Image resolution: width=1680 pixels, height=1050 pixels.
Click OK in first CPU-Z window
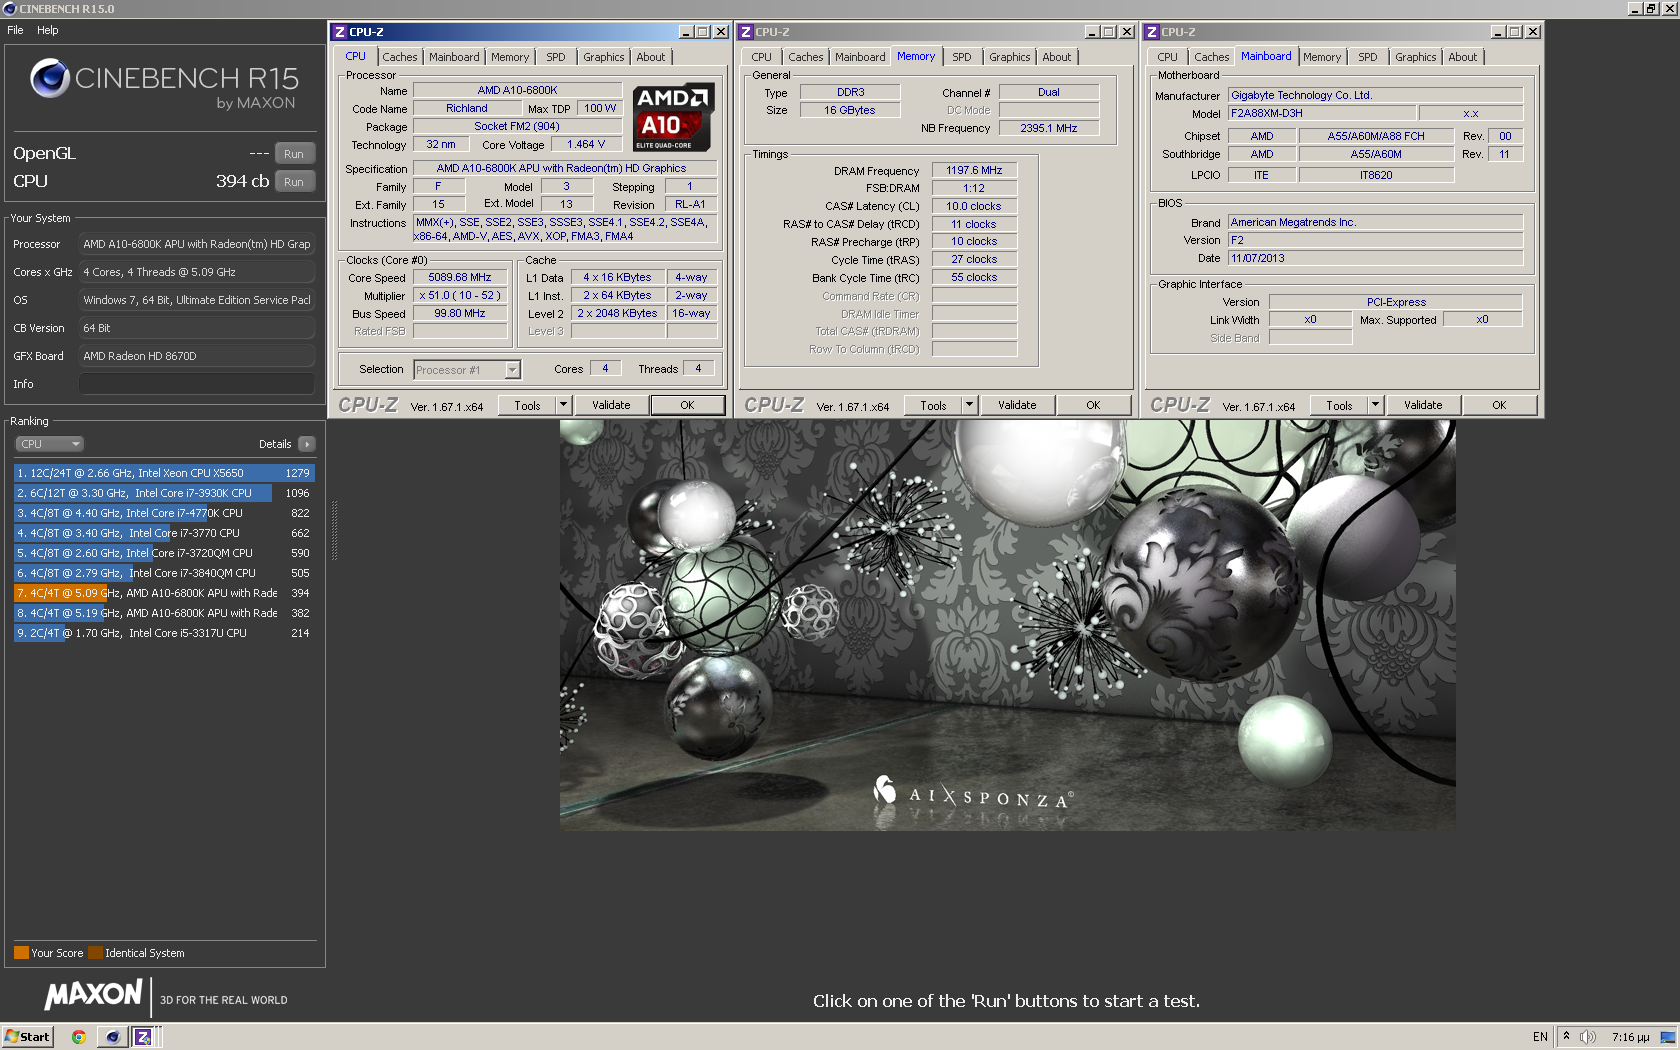pos(687,405)
